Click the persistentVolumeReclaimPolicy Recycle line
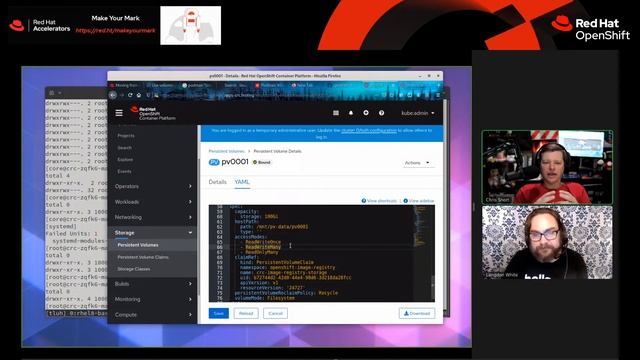This screenshot has height=360, width=640. [x=286, y=293]
